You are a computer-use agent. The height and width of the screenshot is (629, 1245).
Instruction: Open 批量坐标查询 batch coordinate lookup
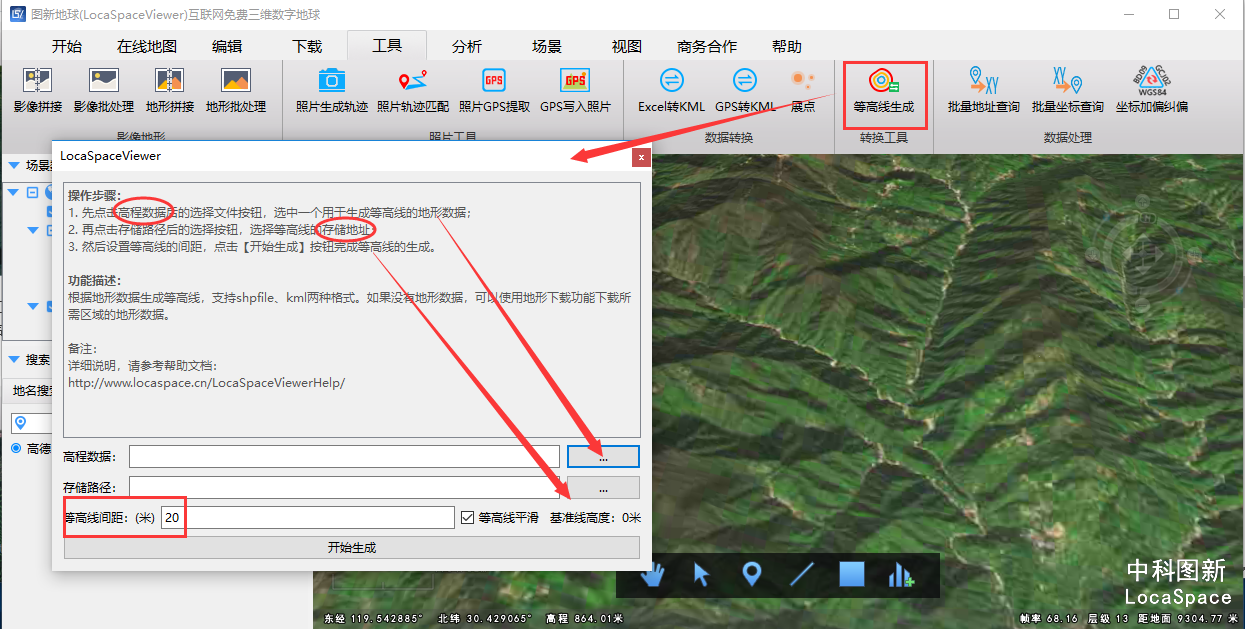pos(1068,90)
